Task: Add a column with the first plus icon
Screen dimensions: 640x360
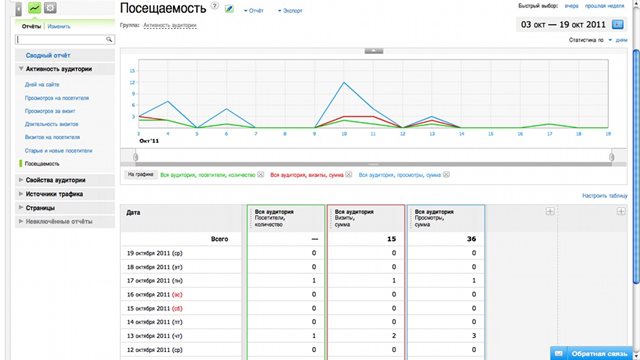Action: tap(550, 211)
